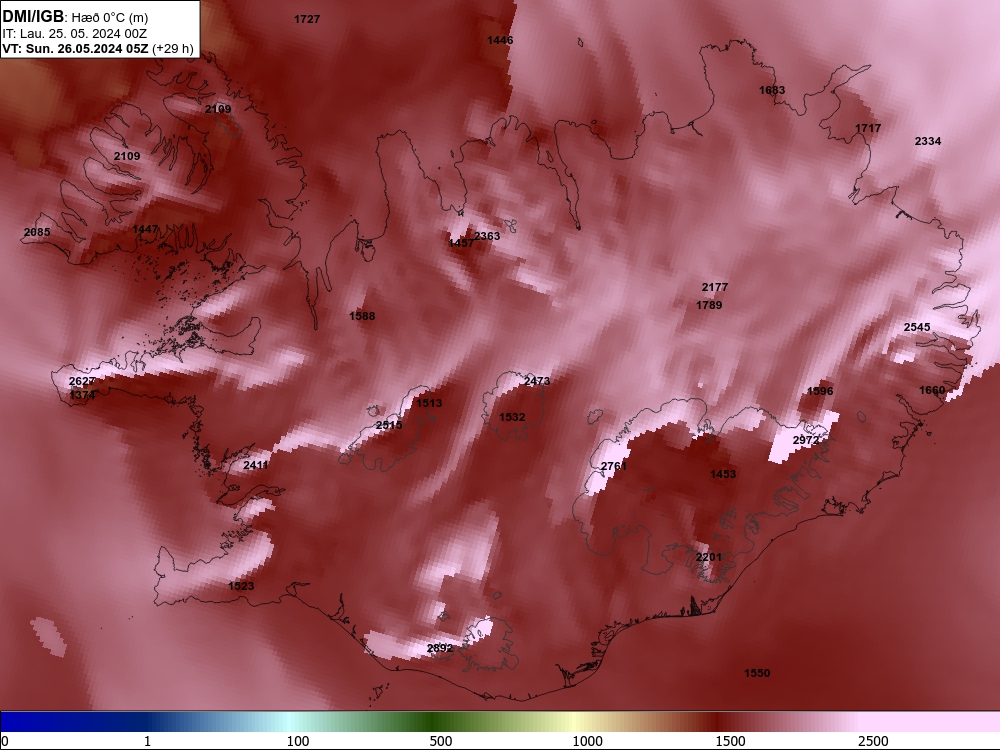Click the 2334 value over the sea
Screen dimensions: 1000x750
928,141
